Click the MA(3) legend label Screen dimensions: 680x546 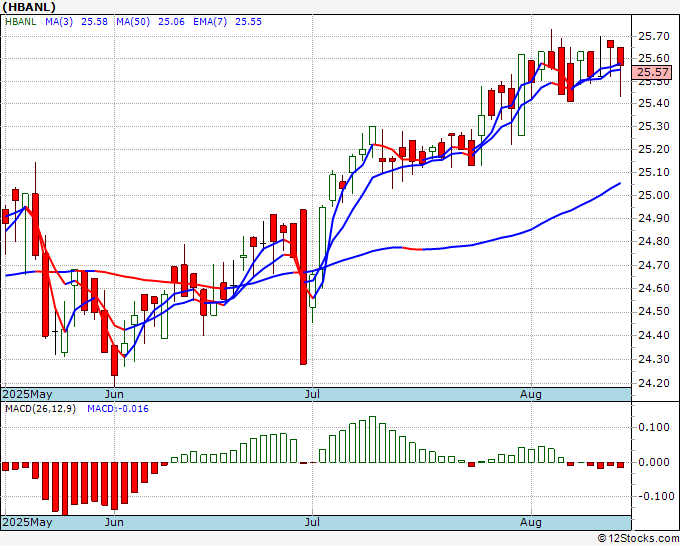tap(59, 22)
